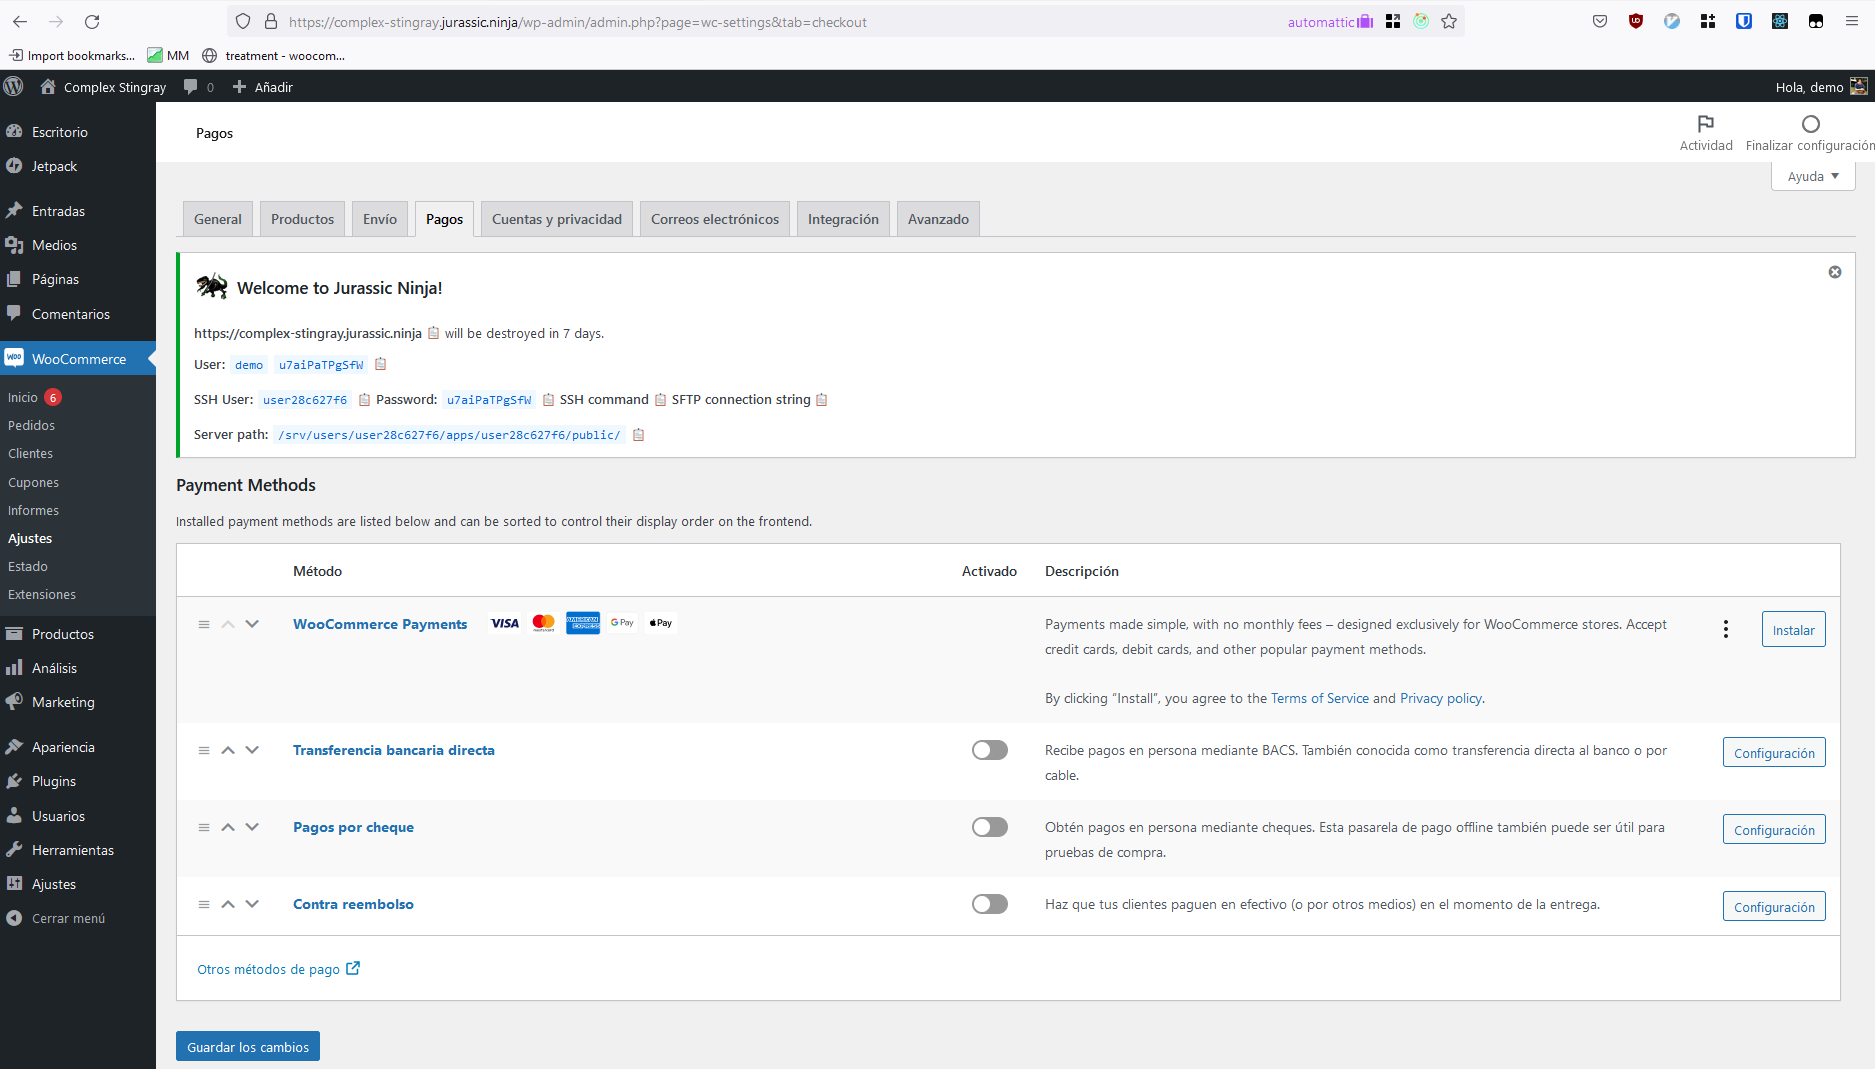Copy the server path using its clipboard icon
This screenshot has height=1069, width=1875.
638,435
